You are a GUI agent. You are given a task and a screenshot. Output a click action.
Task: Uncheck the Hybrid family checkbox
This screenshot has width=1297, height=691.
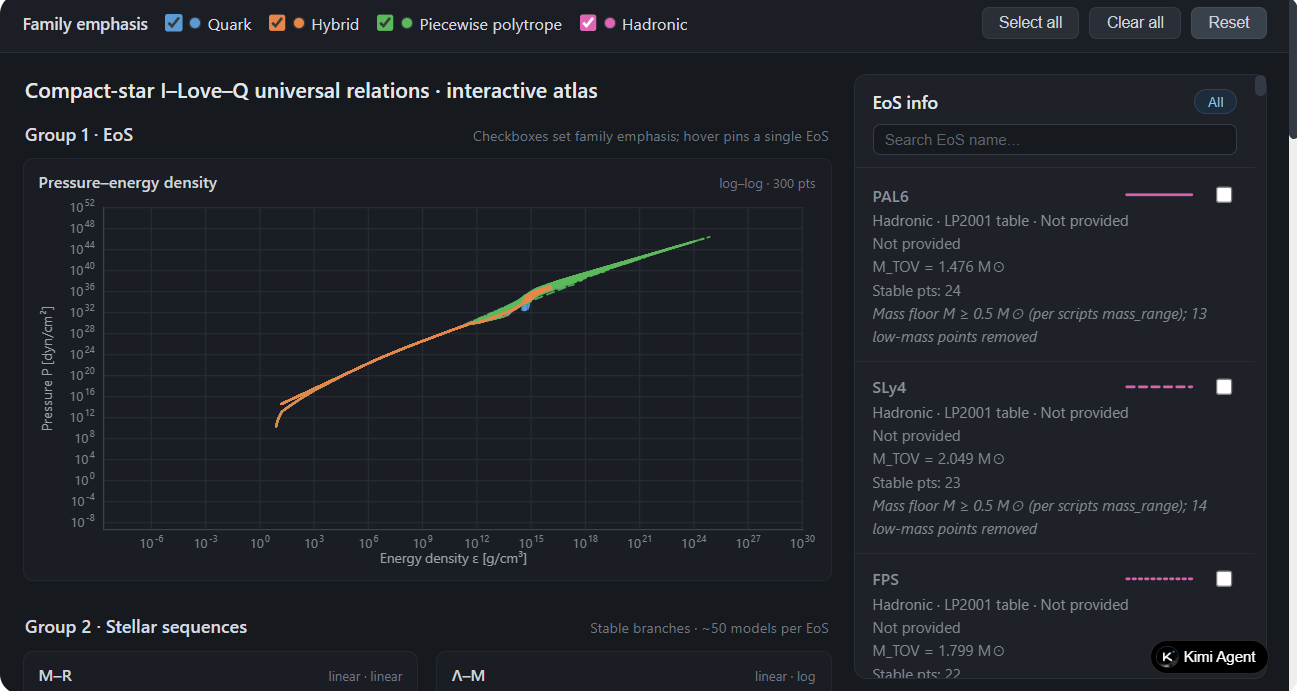[x=277, y=23]
